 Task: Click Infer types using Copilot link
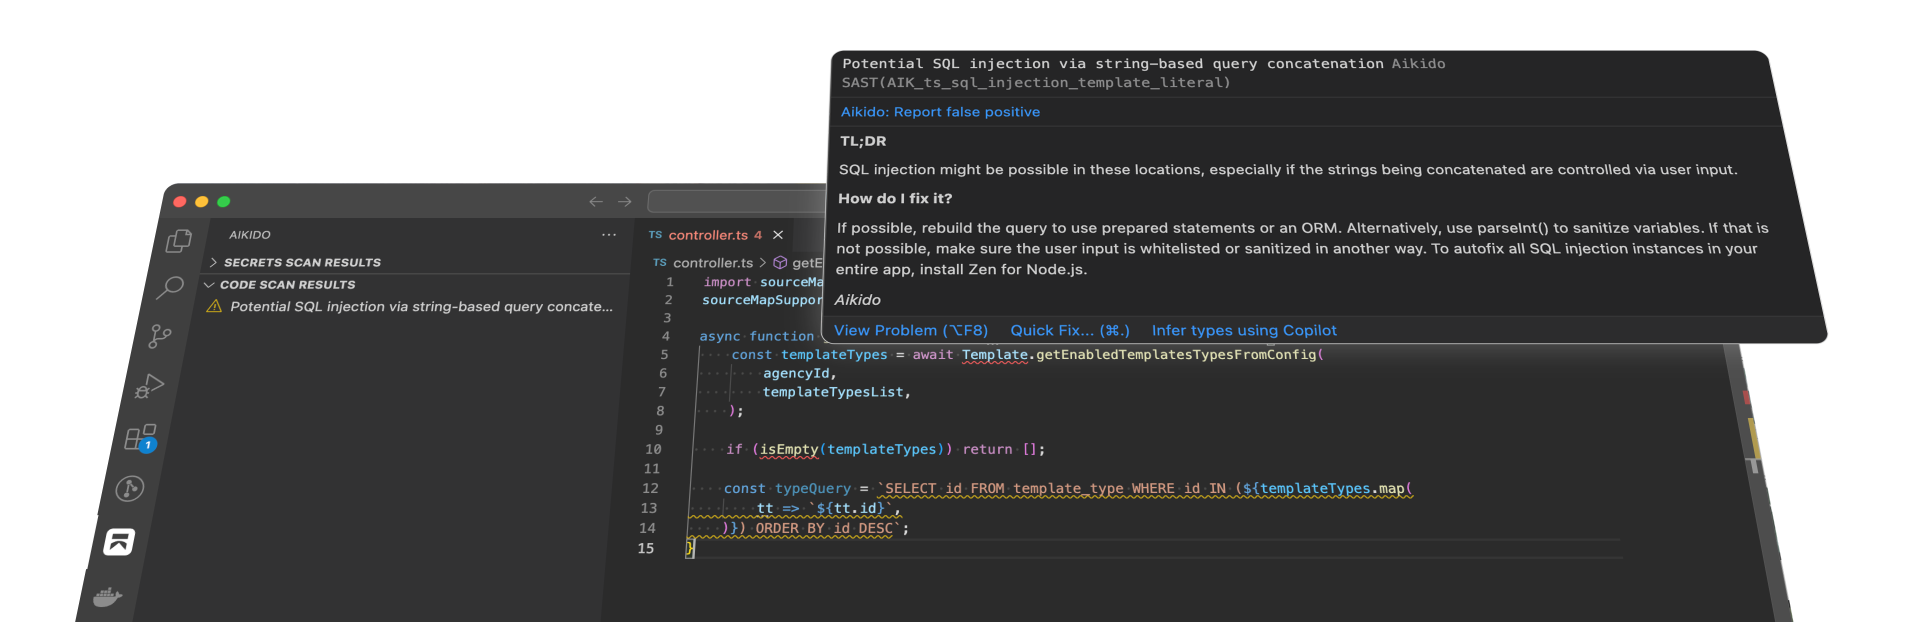[x=1244, y=330]
